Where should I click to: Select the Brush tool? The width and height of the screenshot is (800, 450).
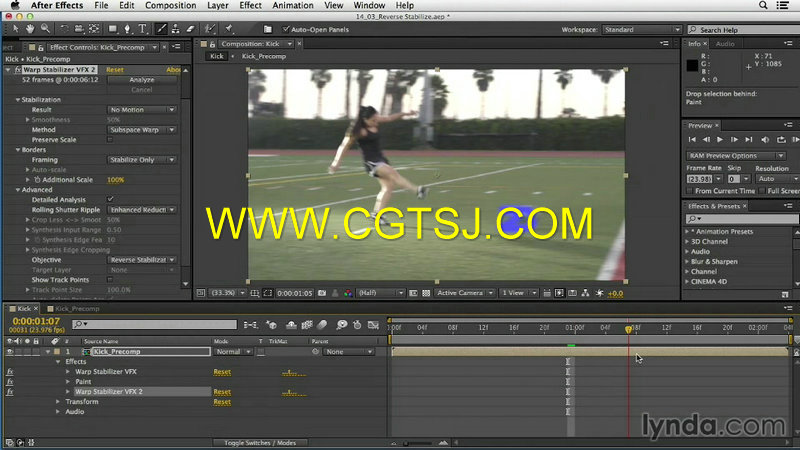pos(161,29)
